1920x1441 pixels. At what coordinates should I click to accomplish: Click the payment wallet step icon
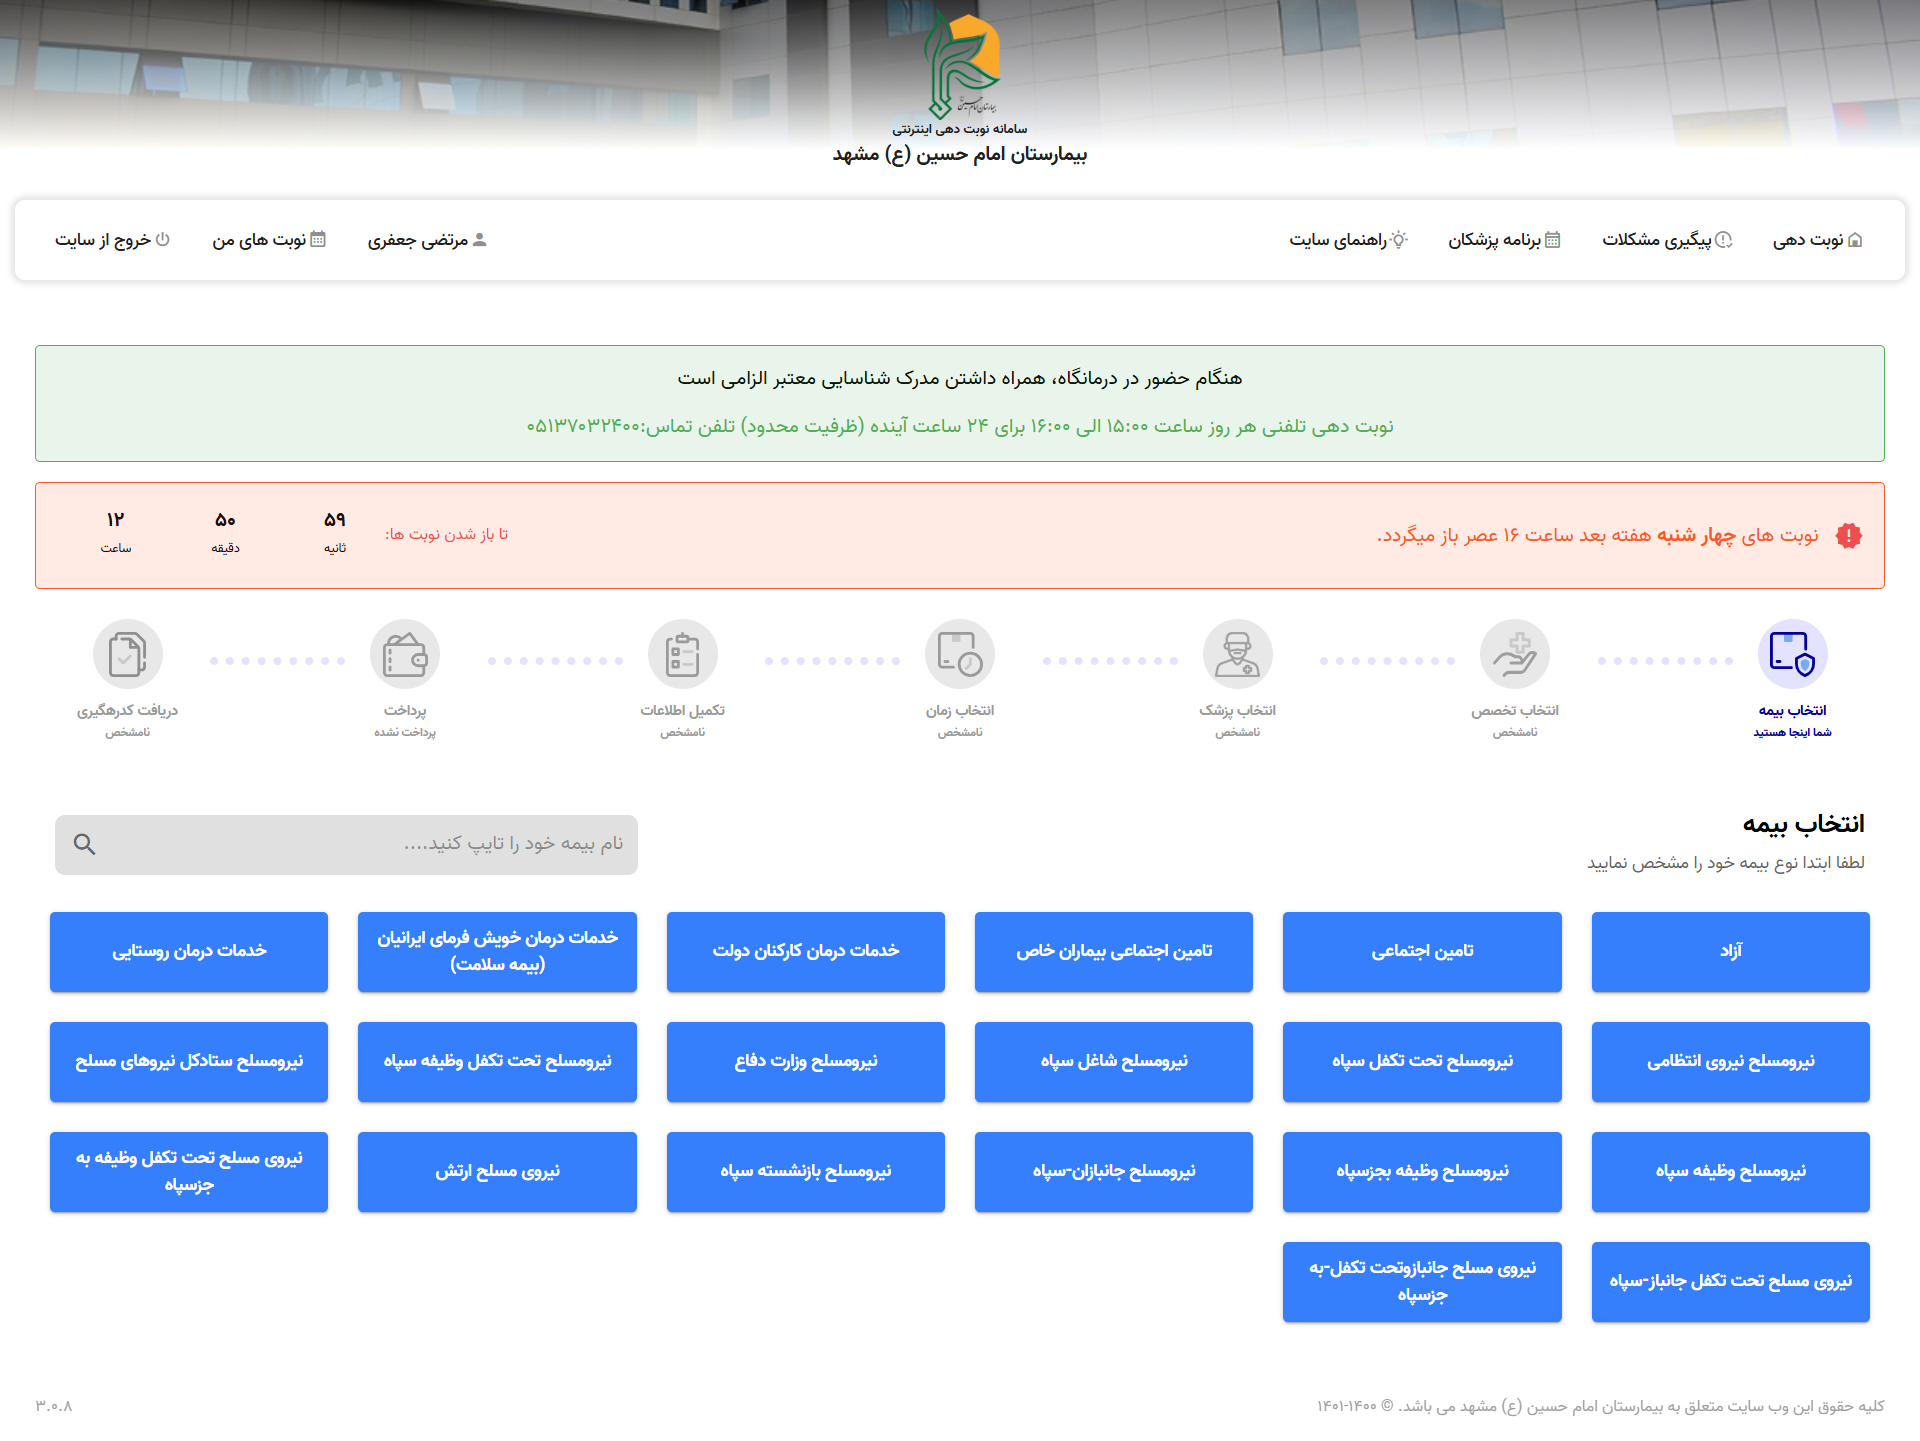[405, 654]
